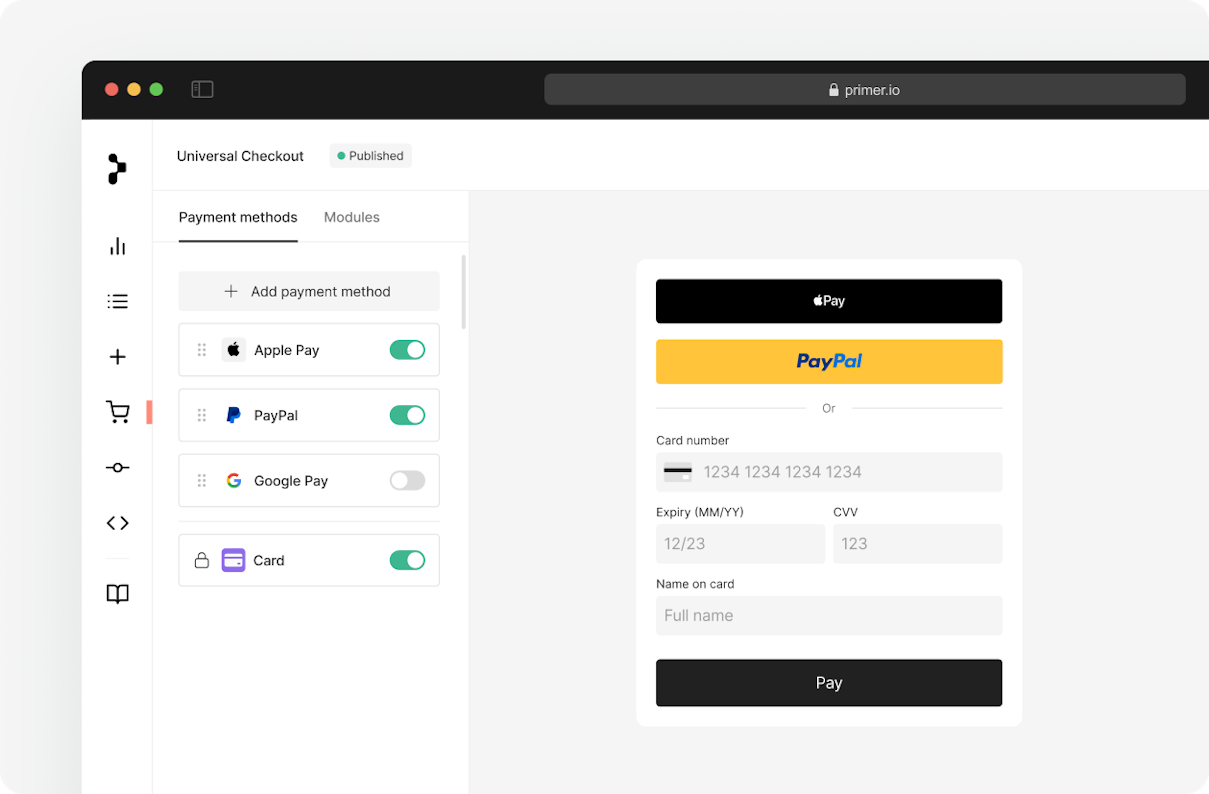Click the padlock icon beside Card
This screenshot has width=1209, height=794.
pyautogui.click(x=201, y=560)
